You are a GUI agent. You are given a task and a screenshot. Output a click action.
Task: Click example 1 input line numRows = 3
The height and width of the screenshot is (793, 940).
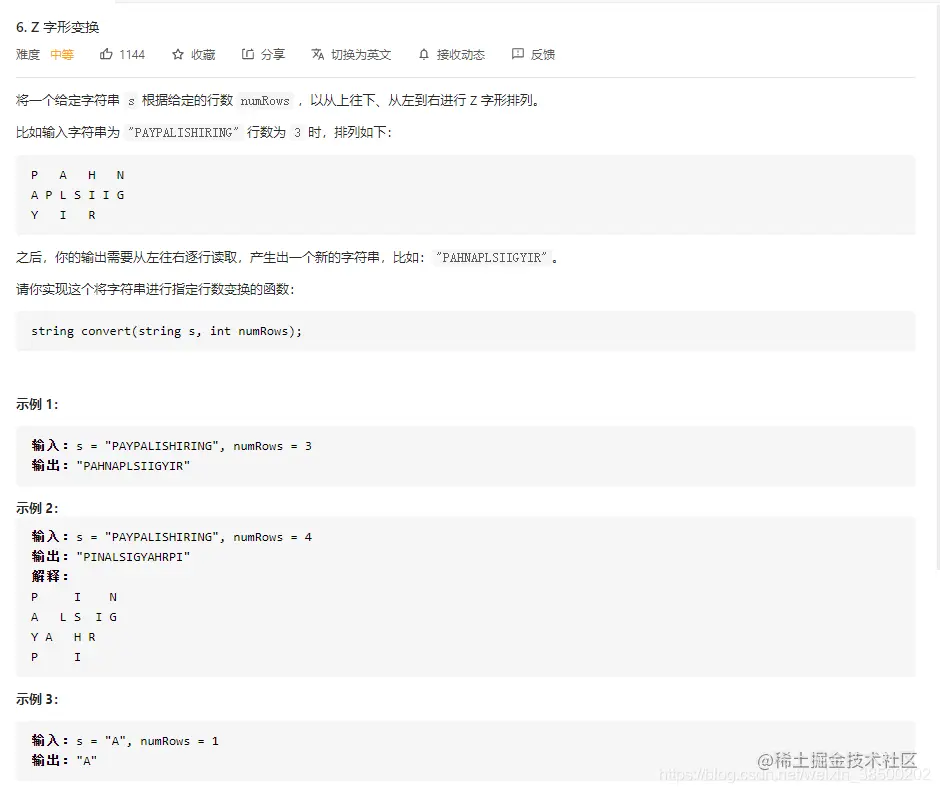[x=171, y=446]
